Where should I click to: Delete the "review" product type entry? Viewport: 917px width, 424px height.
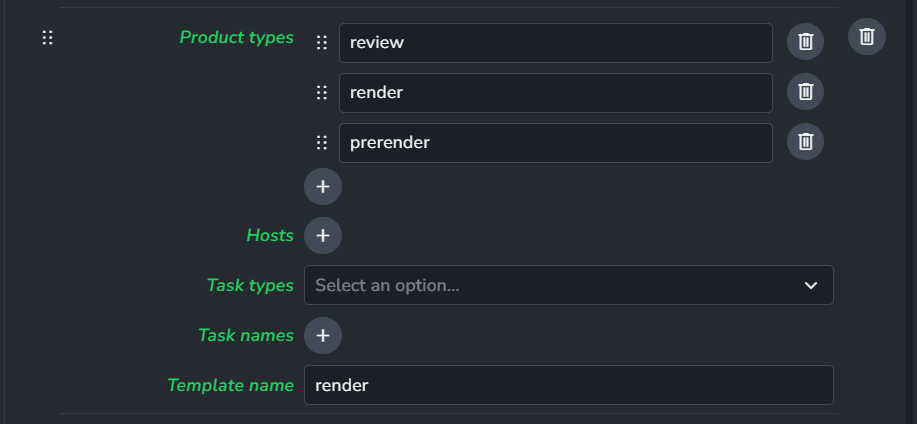coord(805,42)
